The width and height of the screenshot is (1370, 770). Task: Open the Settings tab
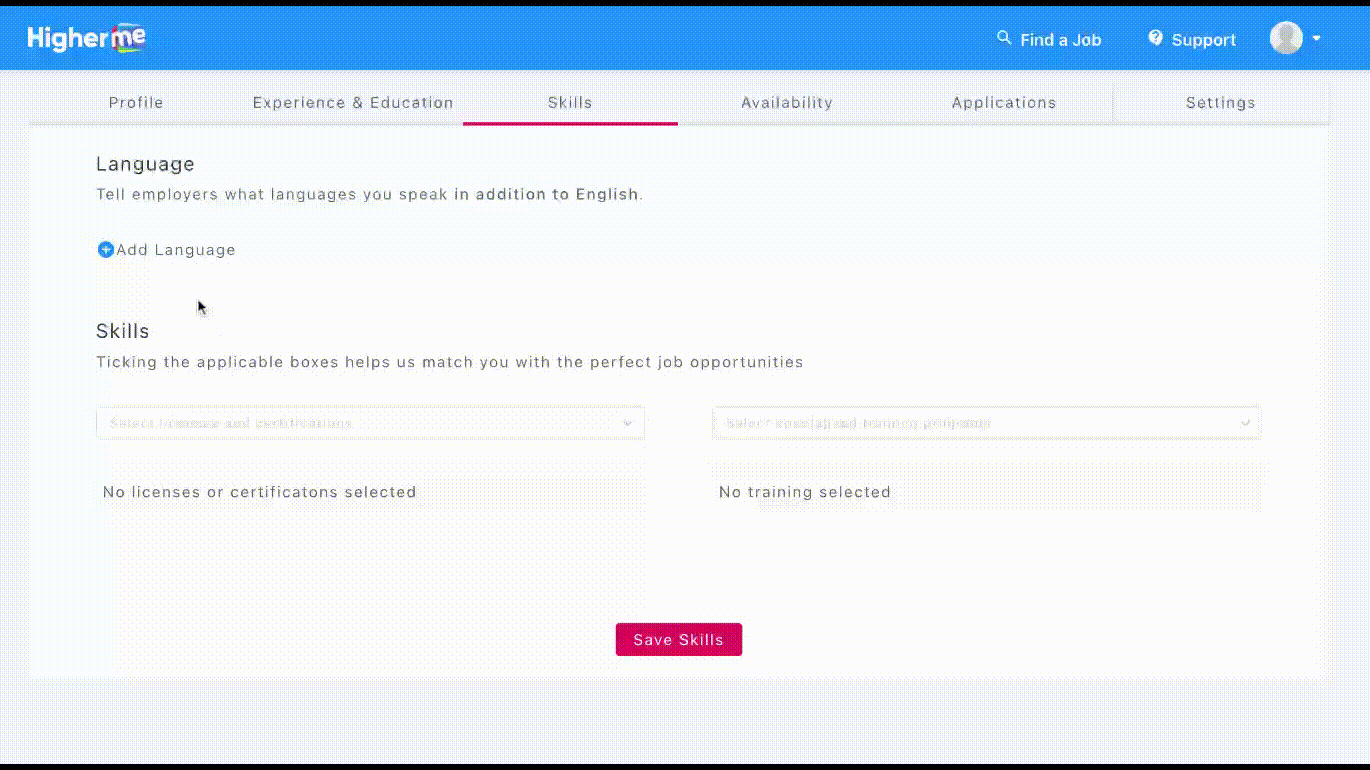[1220, 103]
